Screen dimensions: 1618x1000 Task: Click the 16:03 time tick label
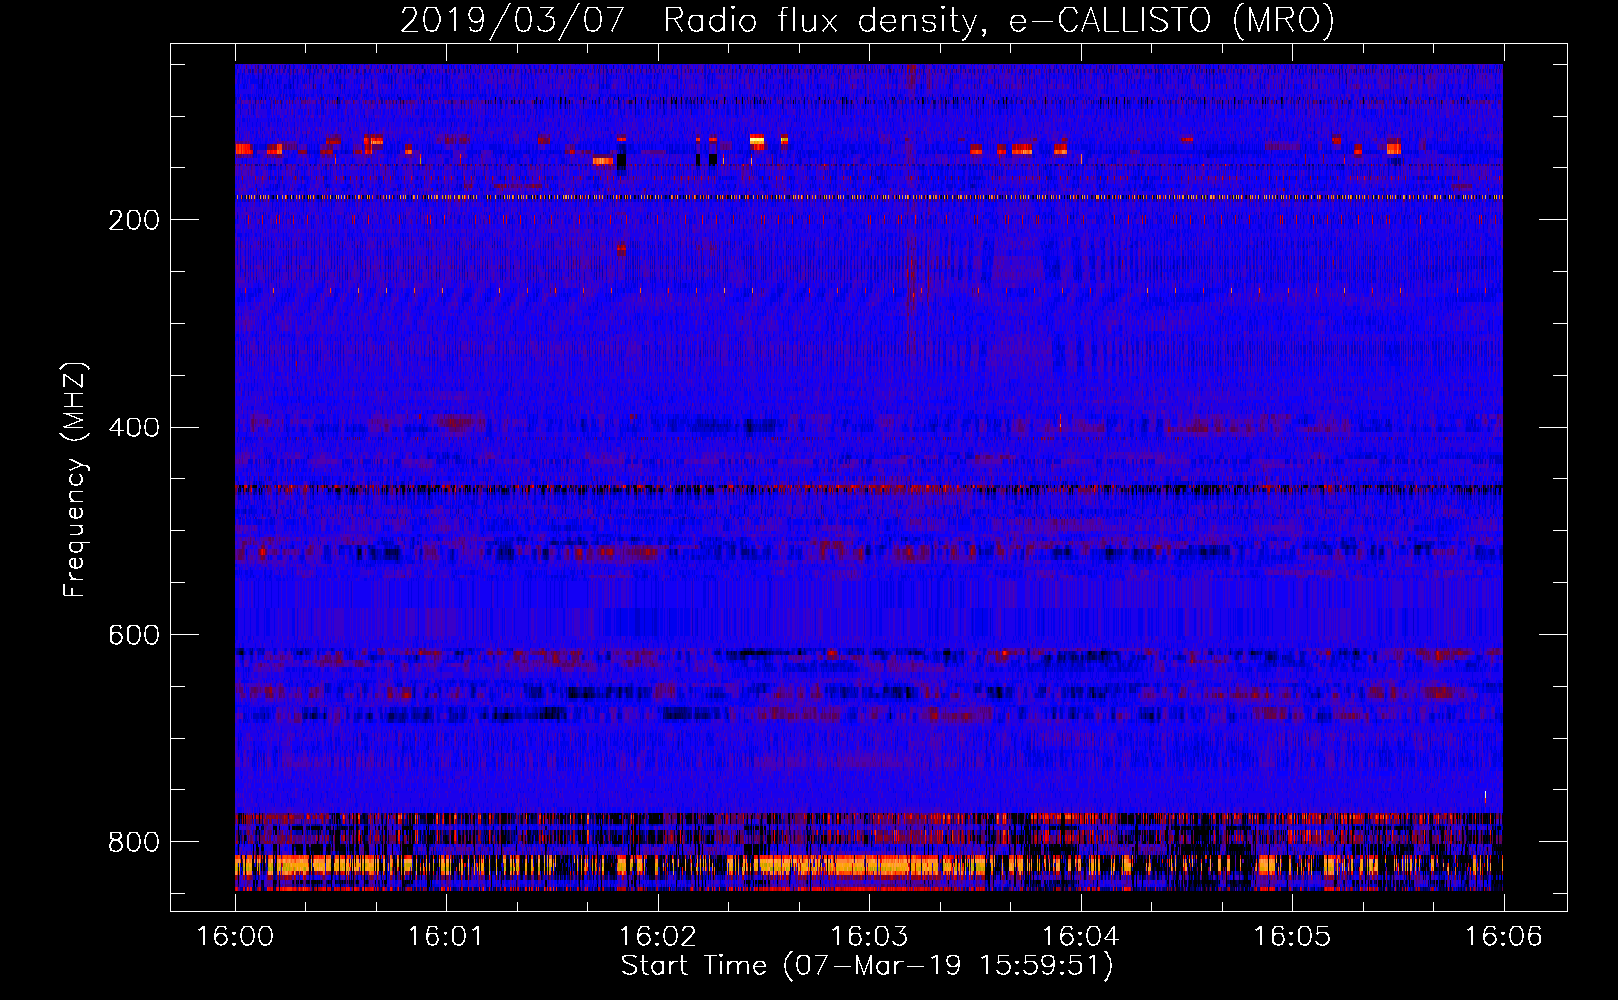tap(869, 937)
